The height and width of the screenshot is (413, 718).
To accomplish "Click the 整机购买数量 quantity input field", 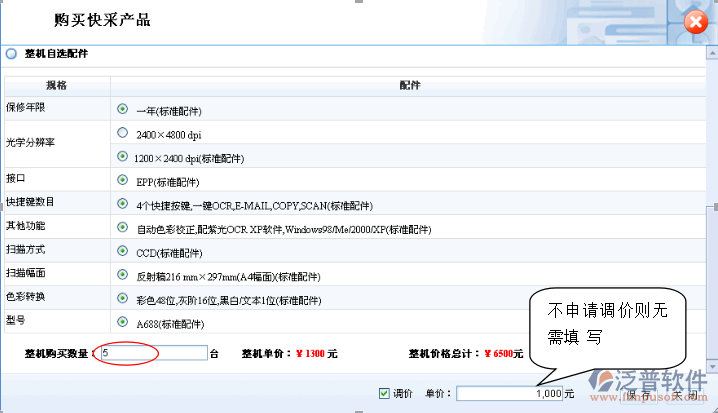I will point(152,353).
